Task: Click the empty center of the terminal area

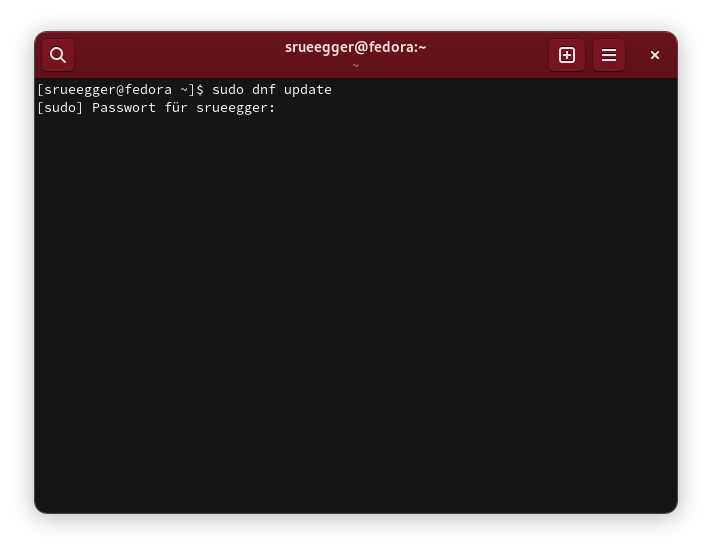Action: coord(356,300)
